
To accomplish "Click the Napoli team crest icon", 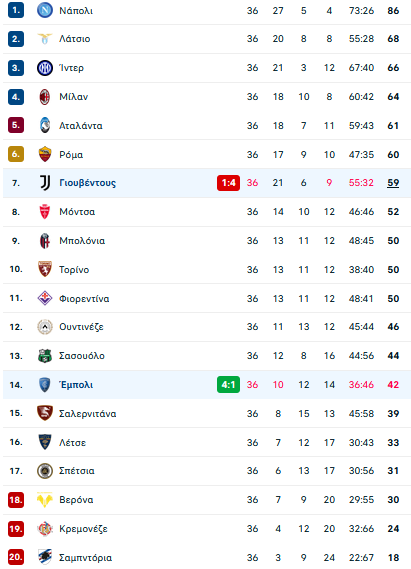I will (45, 10).
